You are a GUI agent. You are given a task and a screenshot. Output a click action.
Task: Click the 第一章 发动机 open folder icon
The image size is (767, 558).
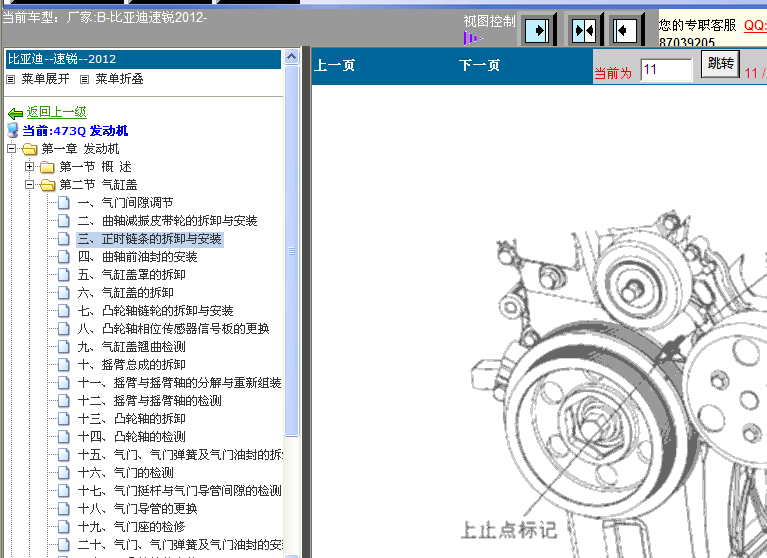[30, 149]
